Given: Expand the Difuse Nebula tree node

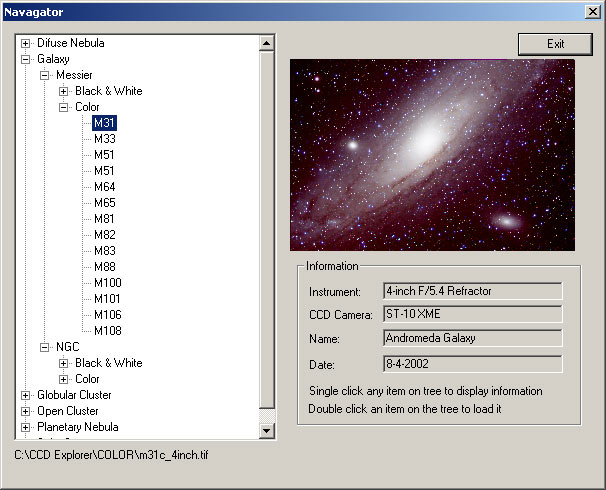Looking at the screenshot, I should pyautogui.click(x=26, y=43).
